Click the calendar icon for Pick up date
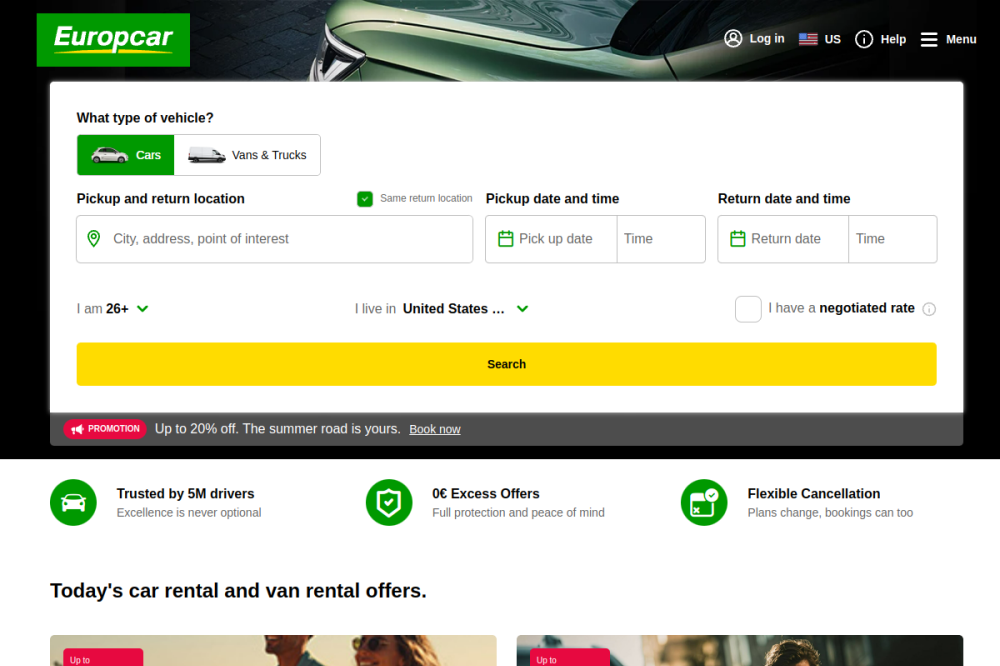The image size is (1000, 666). (x=506, y=239)
